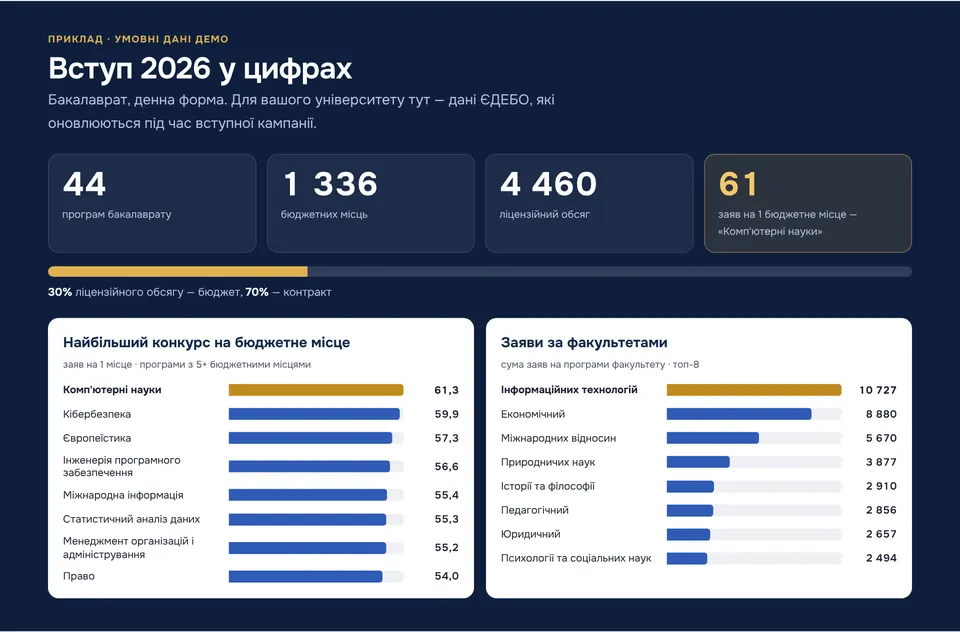
Task: Click the 'Право' row label
Action: 79,576
